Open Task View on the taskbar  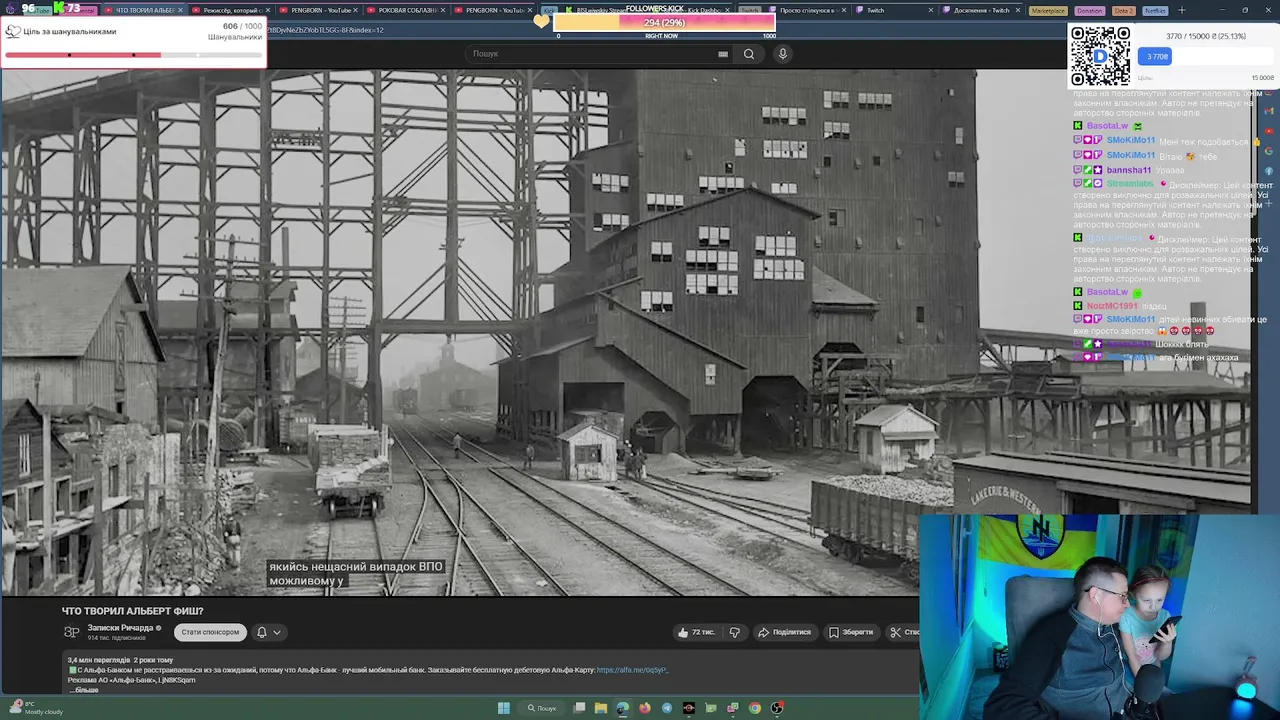click(579, 708)
